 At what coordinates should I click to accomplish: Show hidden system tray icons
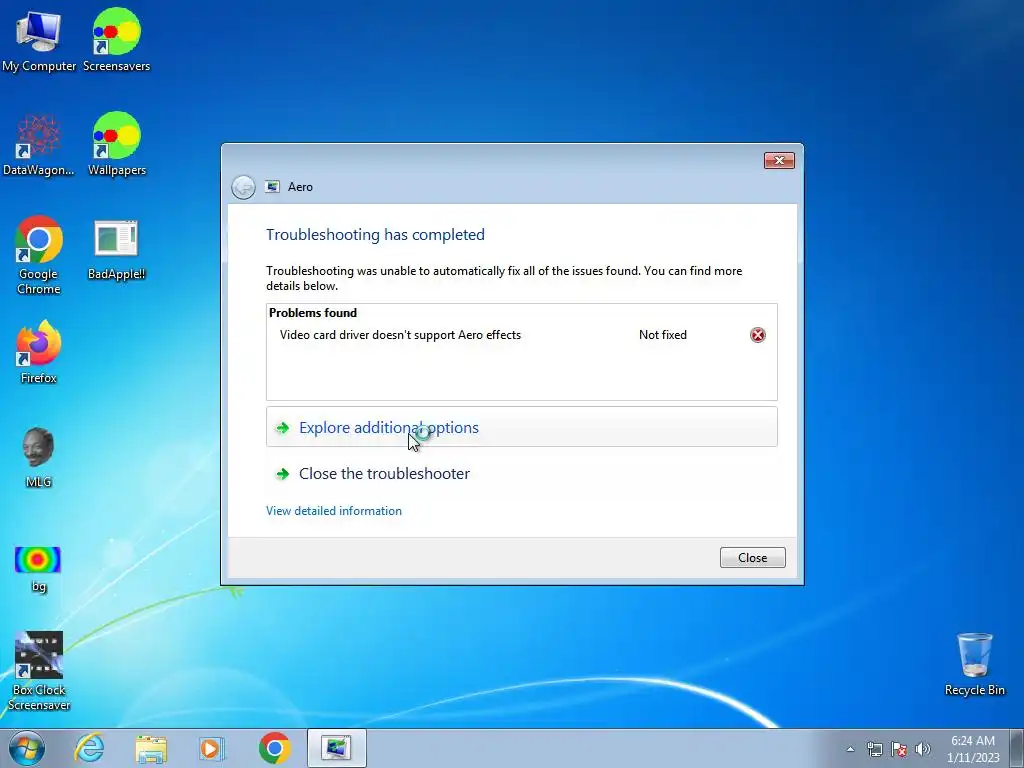click(850, 749)
